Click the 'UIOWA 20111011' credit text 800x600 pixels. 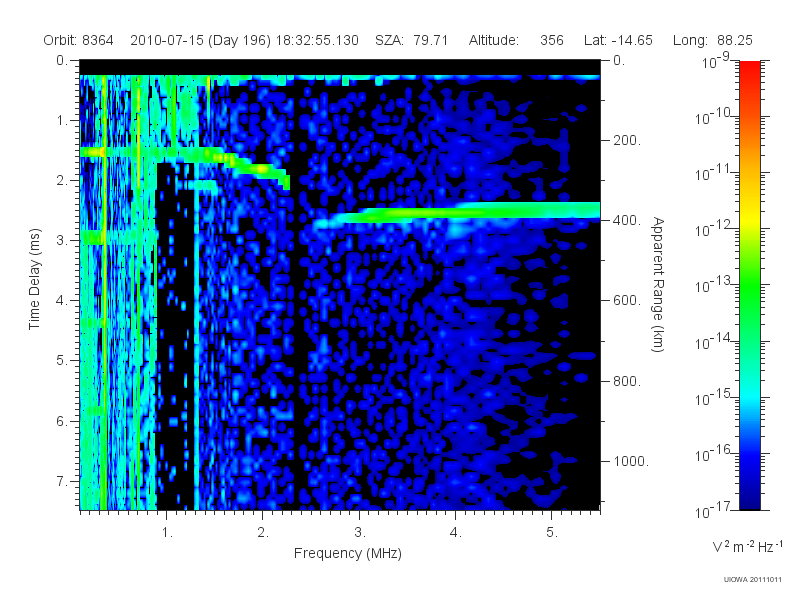752,580
